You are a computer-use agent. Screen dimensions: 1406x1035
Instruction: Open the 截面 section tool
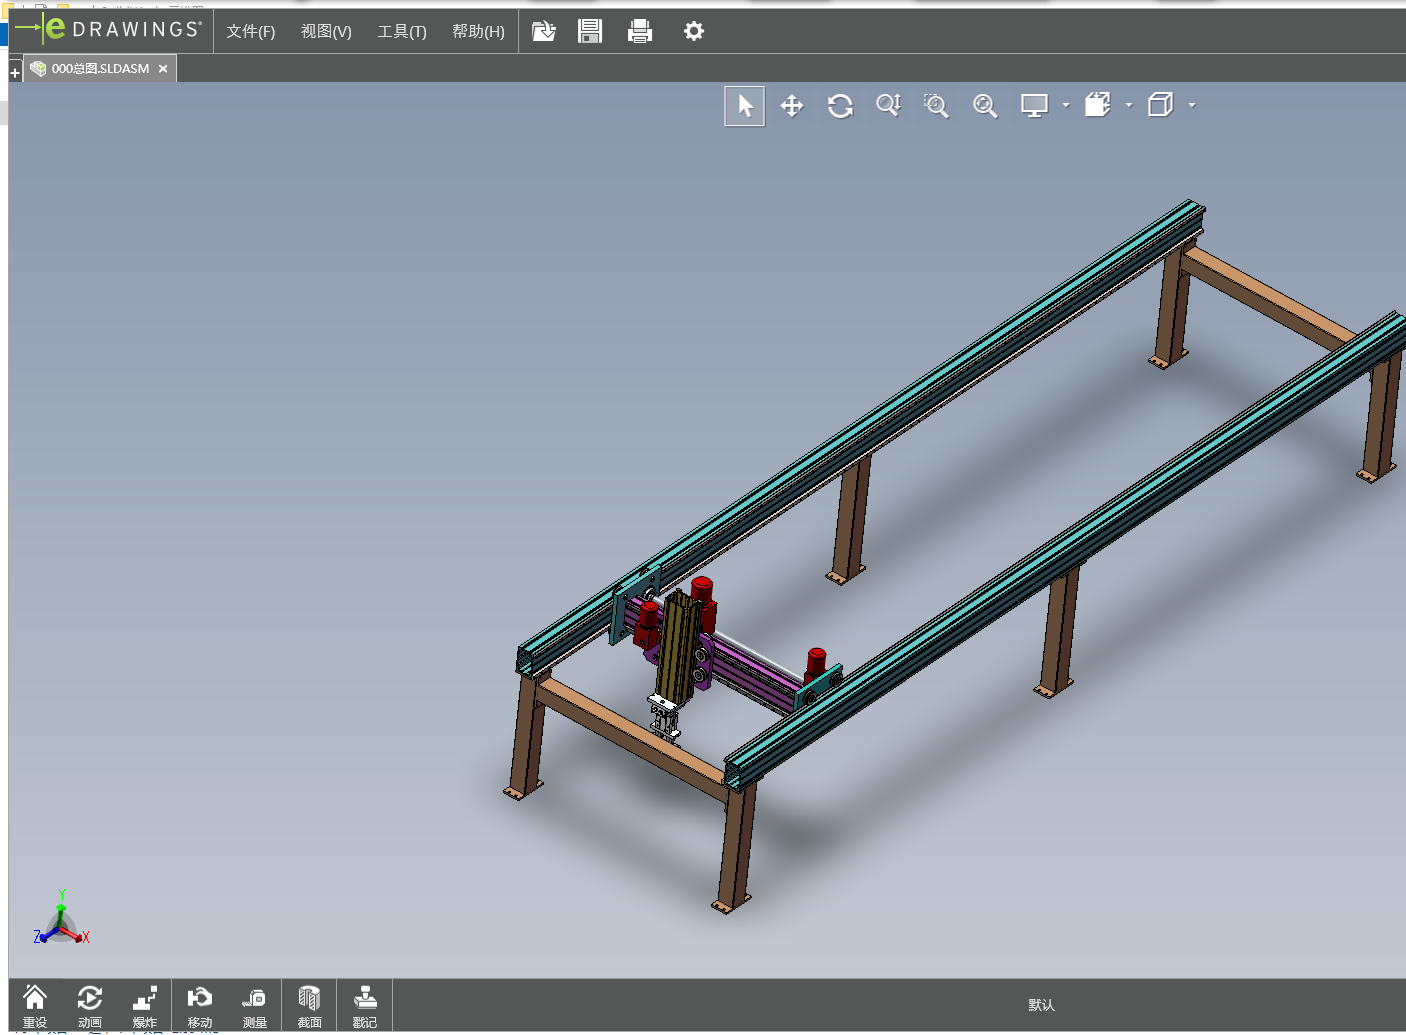309,1005
